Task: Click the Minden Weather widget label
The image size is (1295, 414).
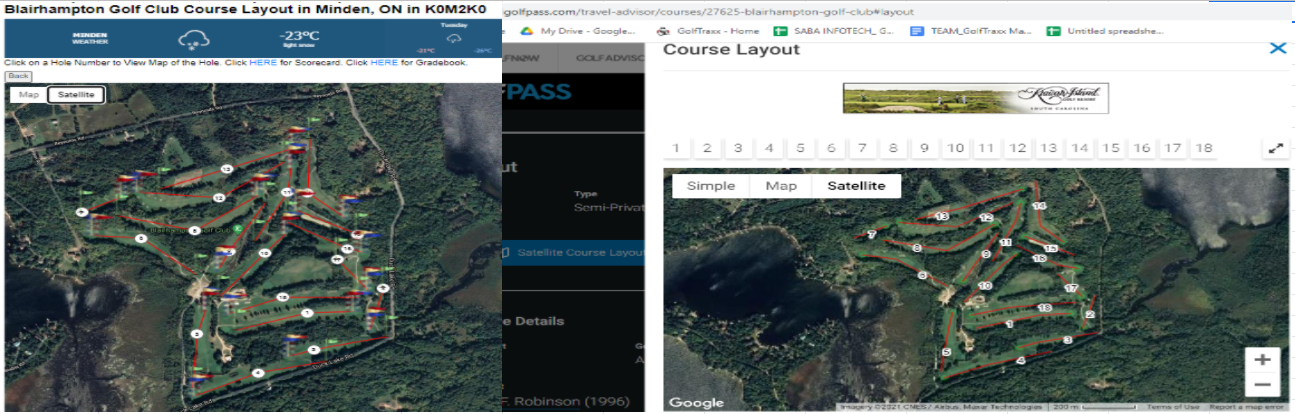Action: point(90,39)
